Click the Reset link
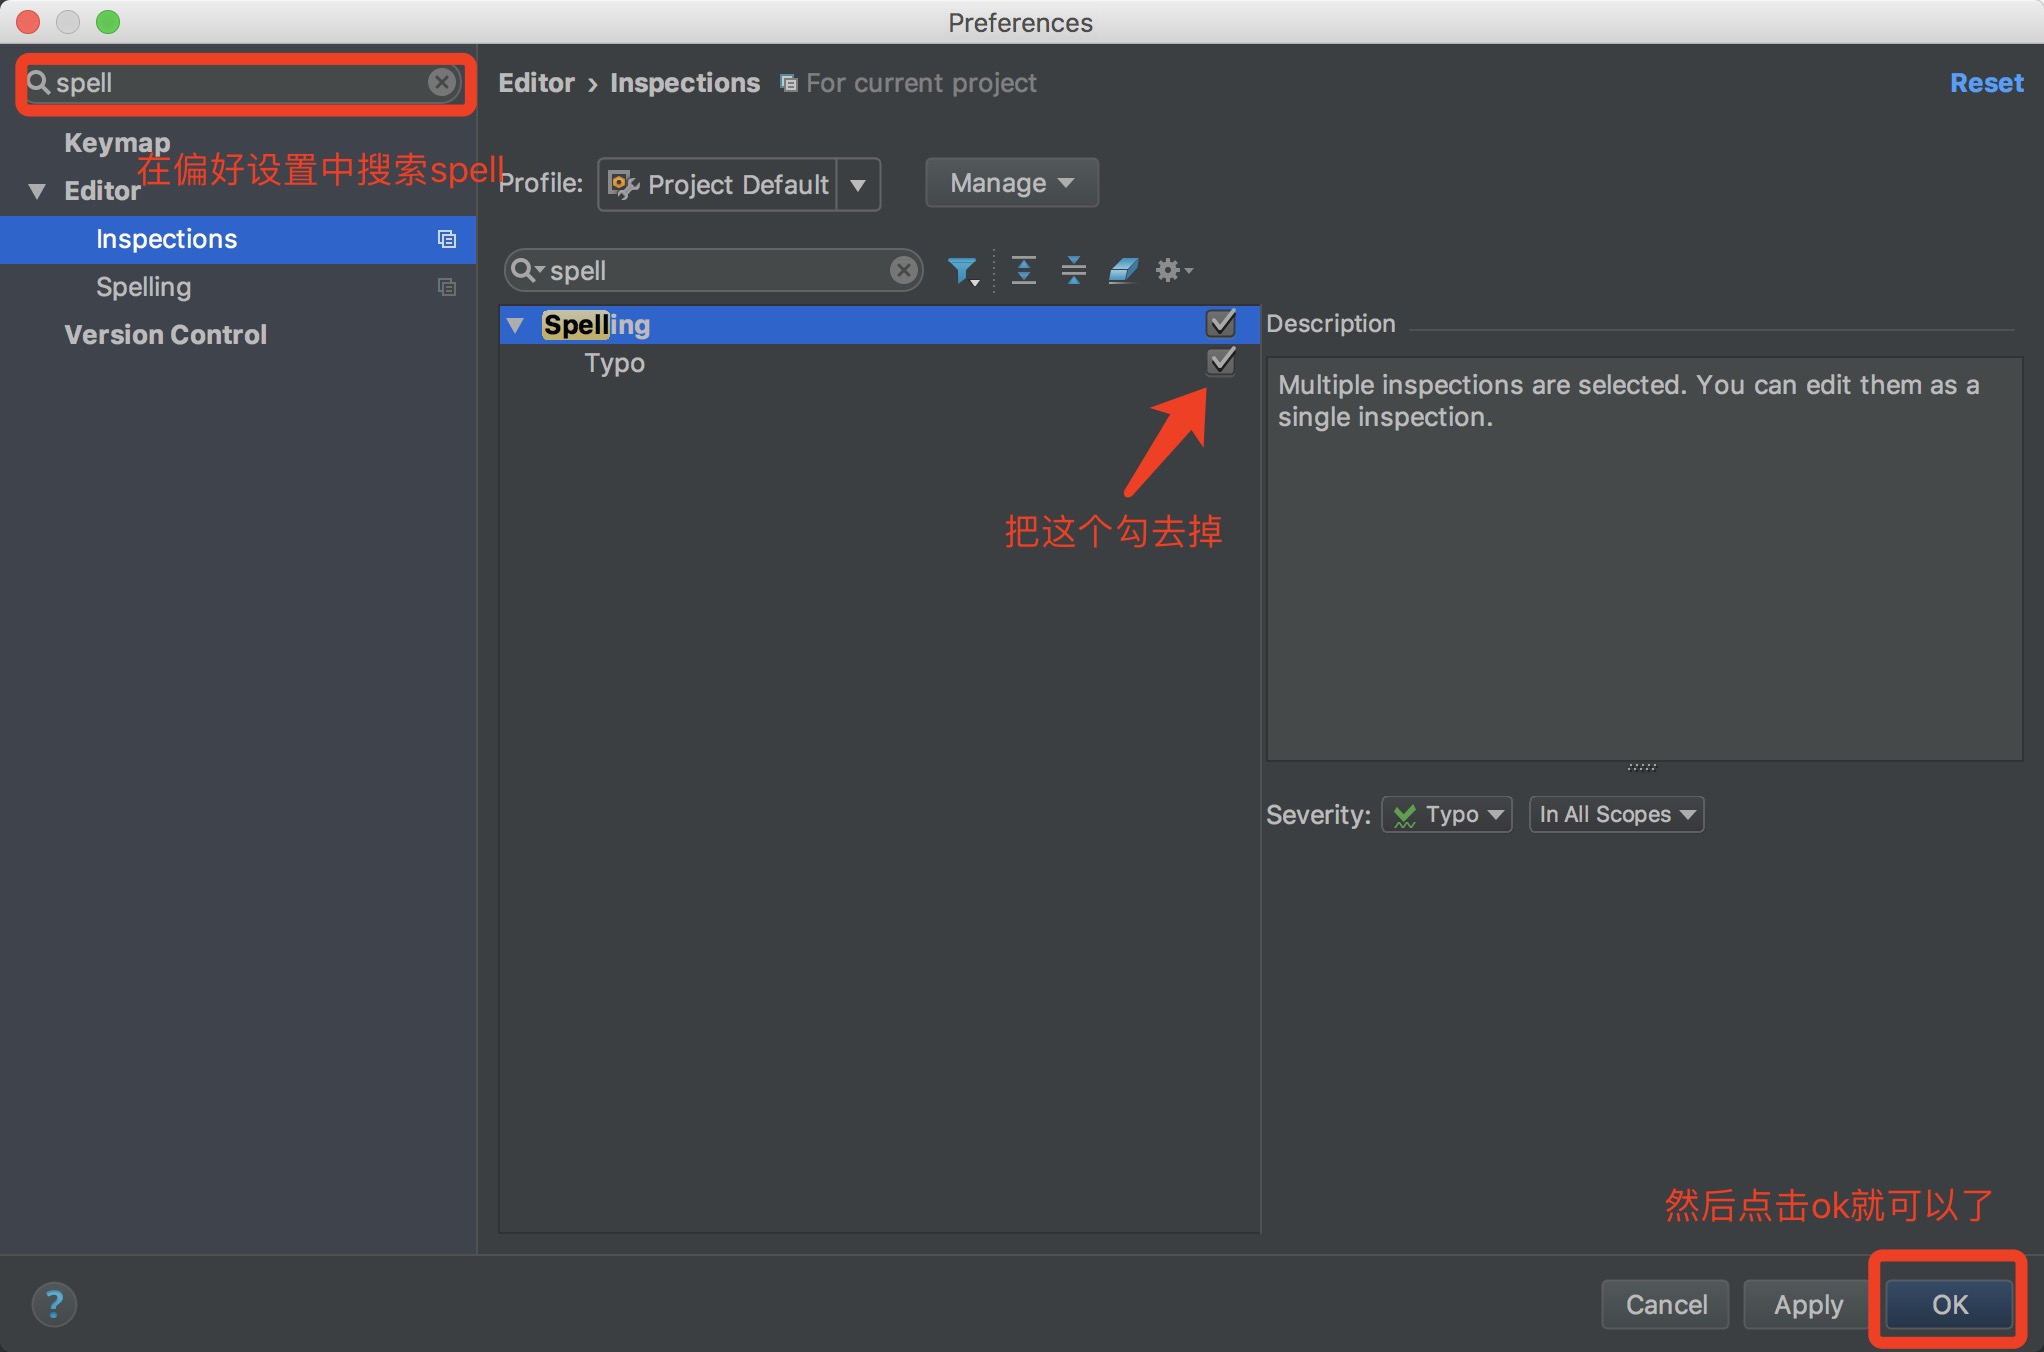The width and height of the screenshot is (2044, 1352). [x=1986, y=83]
